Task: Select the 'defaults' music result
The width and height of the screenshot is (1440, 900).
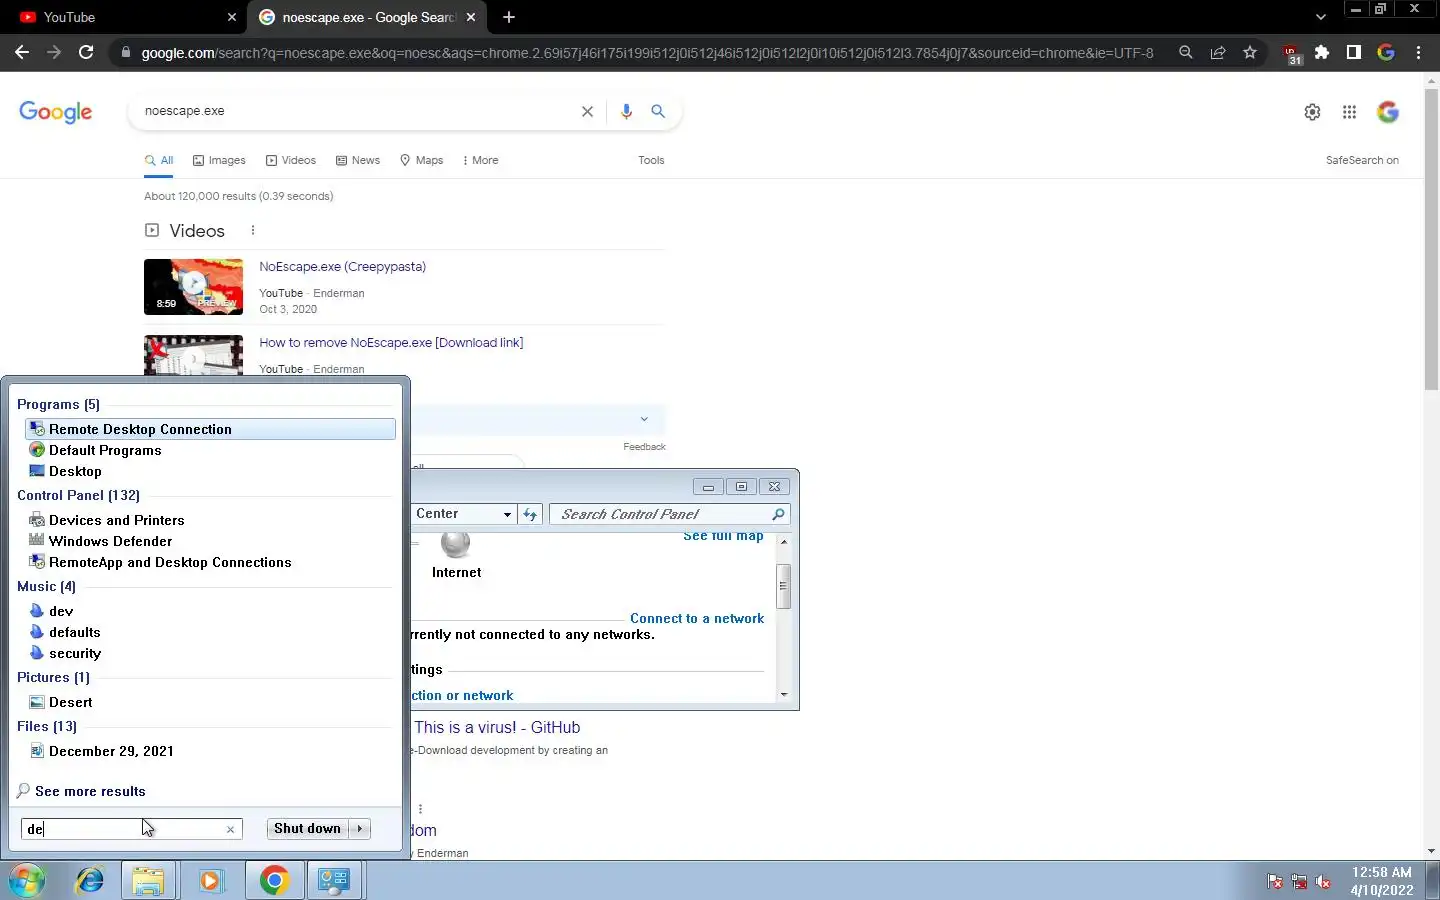Action: (74, 632)
